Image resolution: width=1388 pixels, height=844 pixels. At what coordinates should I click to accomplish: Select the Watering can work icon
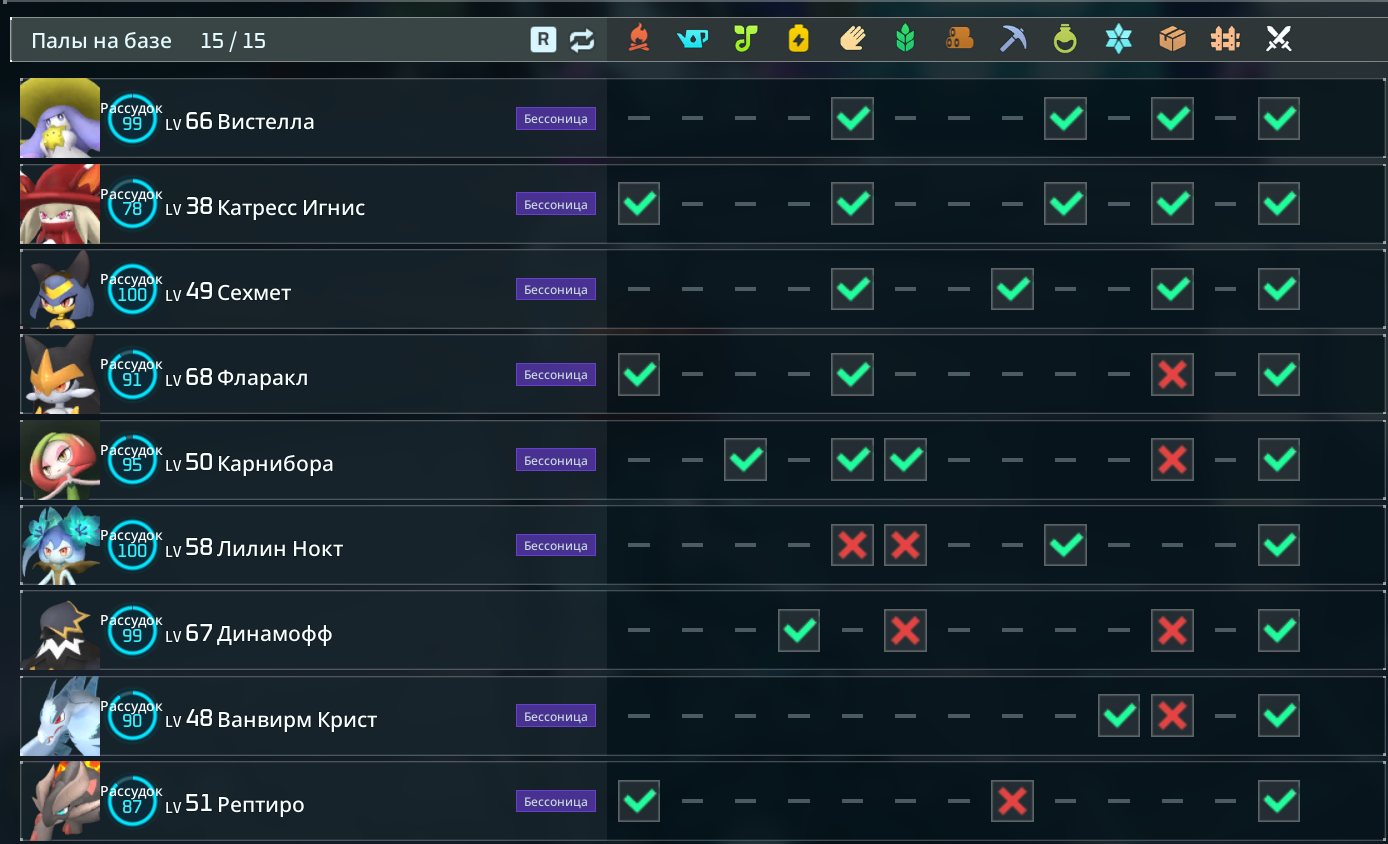[x=692, y=39]
